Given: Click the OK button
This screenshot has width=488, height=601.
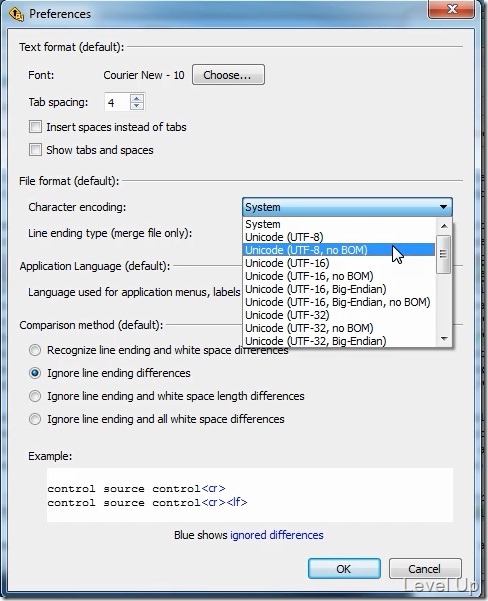Looking at the screenshot, I should pyautogui.click(x=344, y=569).
